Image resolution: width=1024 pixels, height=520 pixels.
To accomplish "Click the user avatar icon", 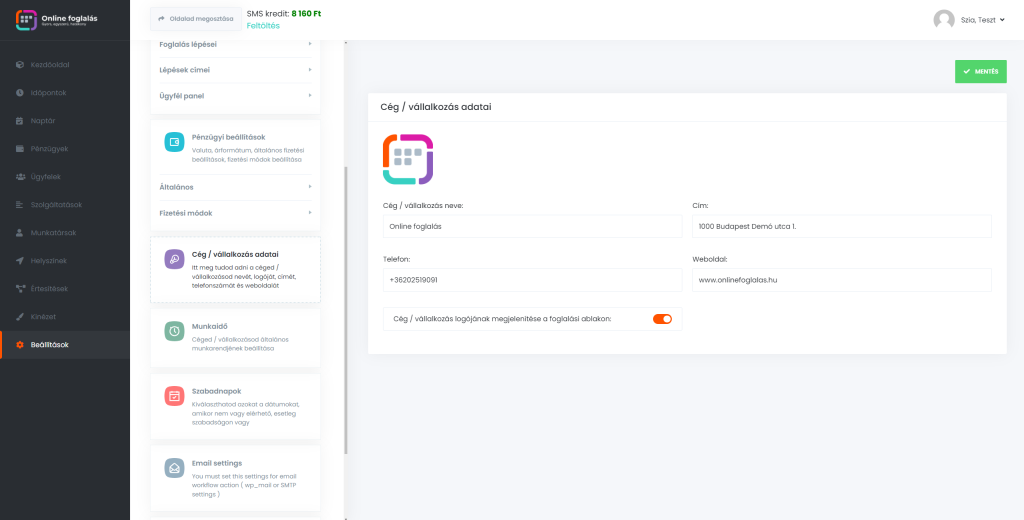I will (x=943, y=20).
